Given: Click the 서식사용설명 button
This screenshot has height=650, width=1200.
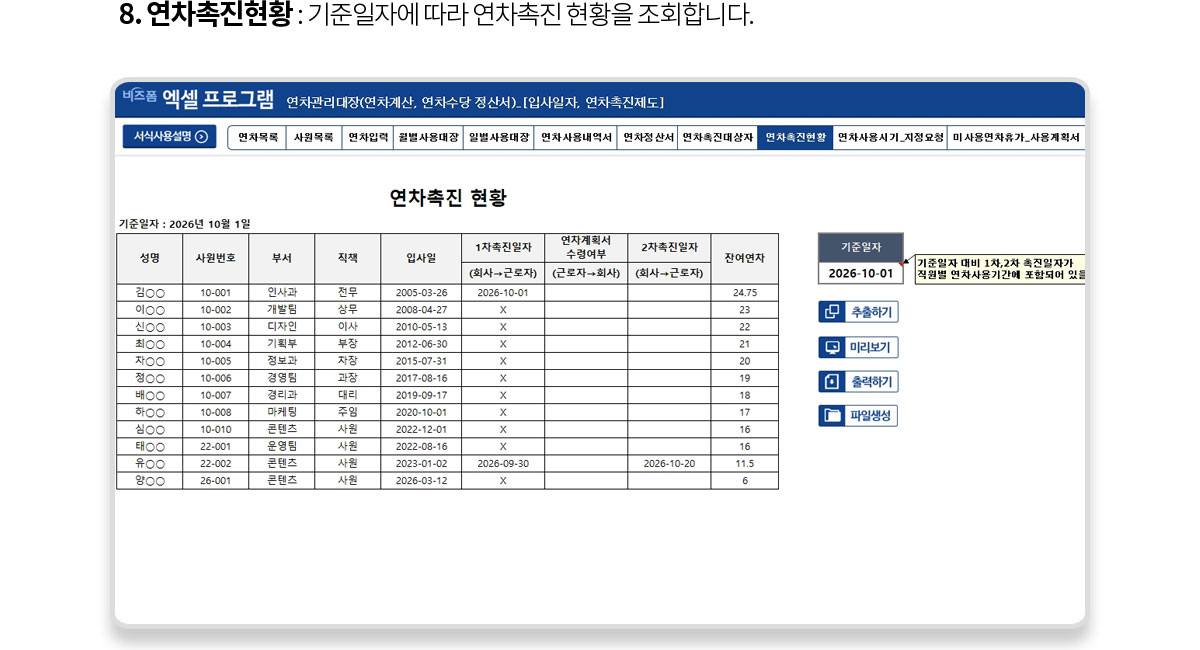Looking at the screenshot, I should [169, 137].
